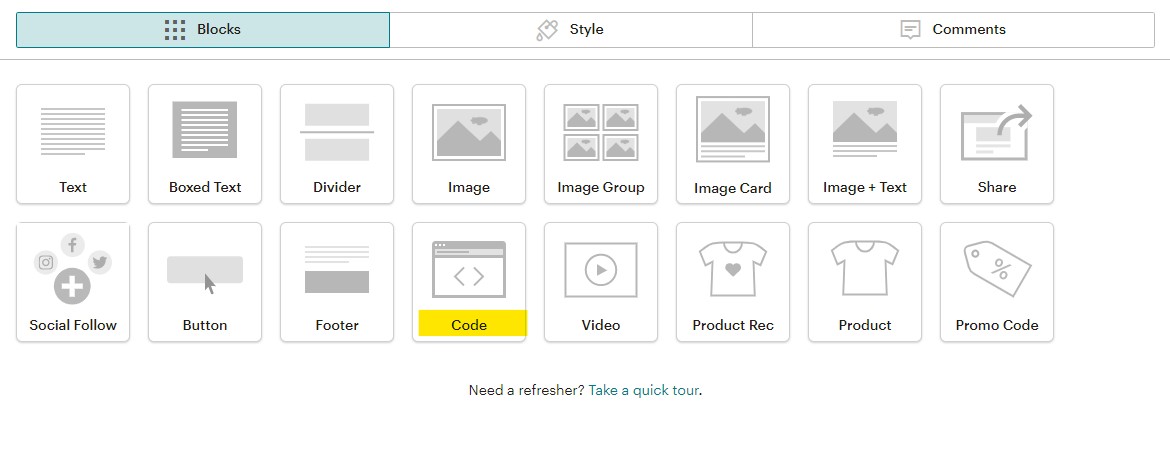Click the speech bubble icon in Comments tab
Viewport: 1170px width, 463px height.
[910, 30]
